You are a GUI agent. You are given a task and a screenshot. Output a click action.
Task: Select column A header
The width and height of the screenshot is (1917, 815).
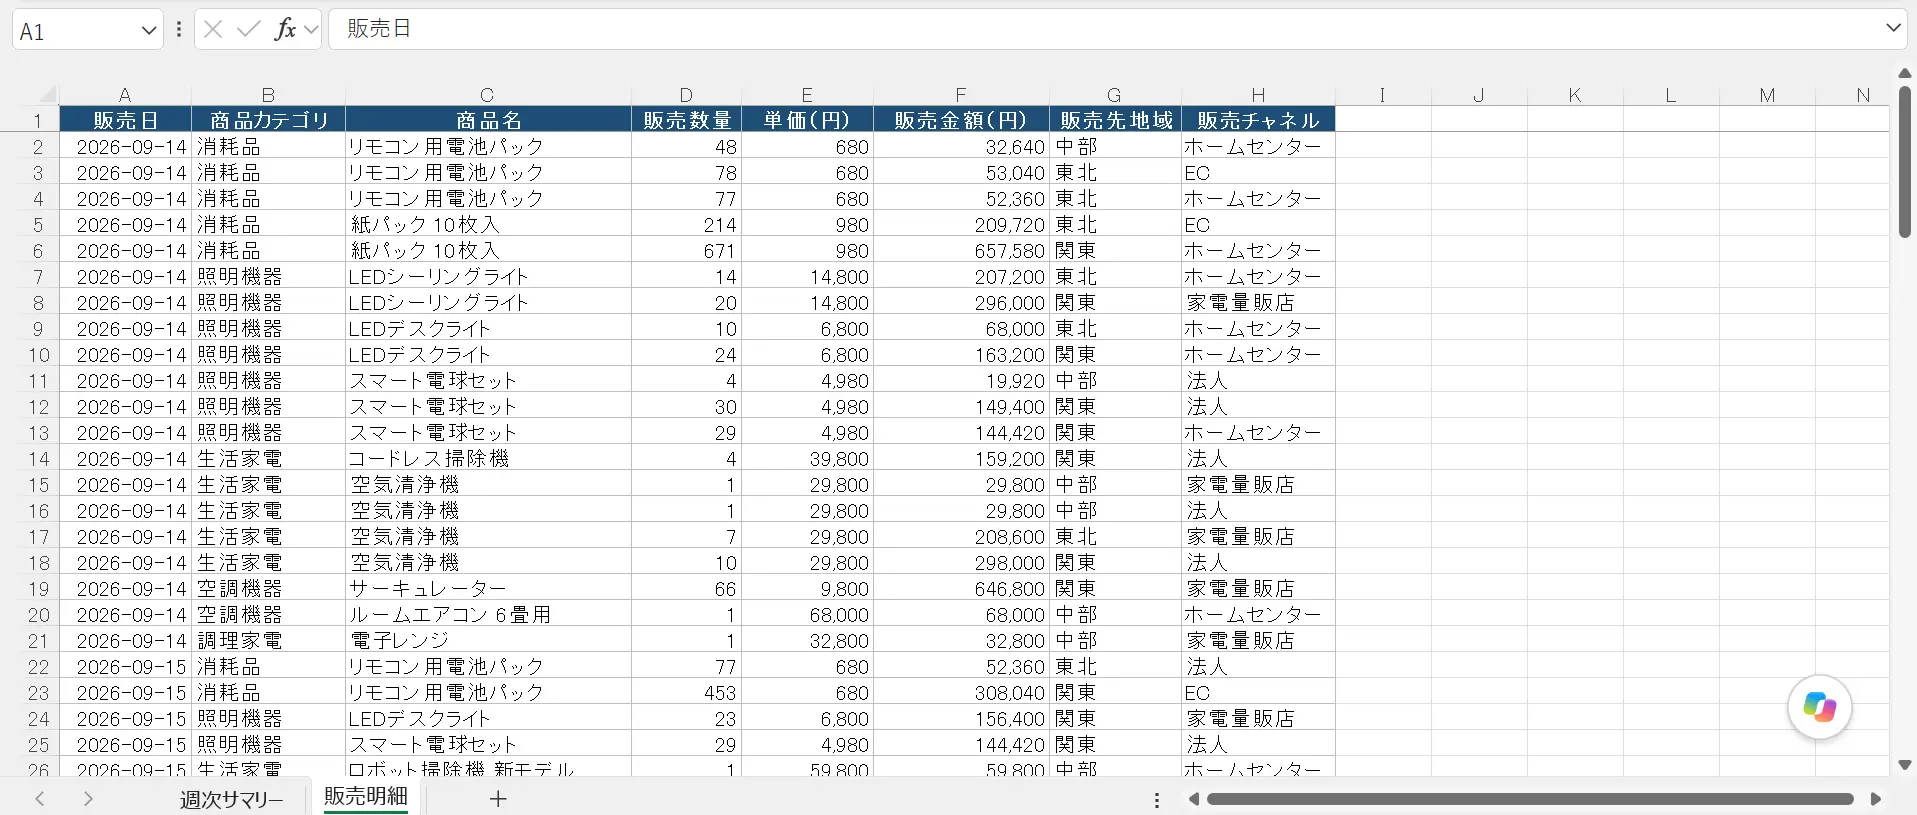[x=125, y=95]
